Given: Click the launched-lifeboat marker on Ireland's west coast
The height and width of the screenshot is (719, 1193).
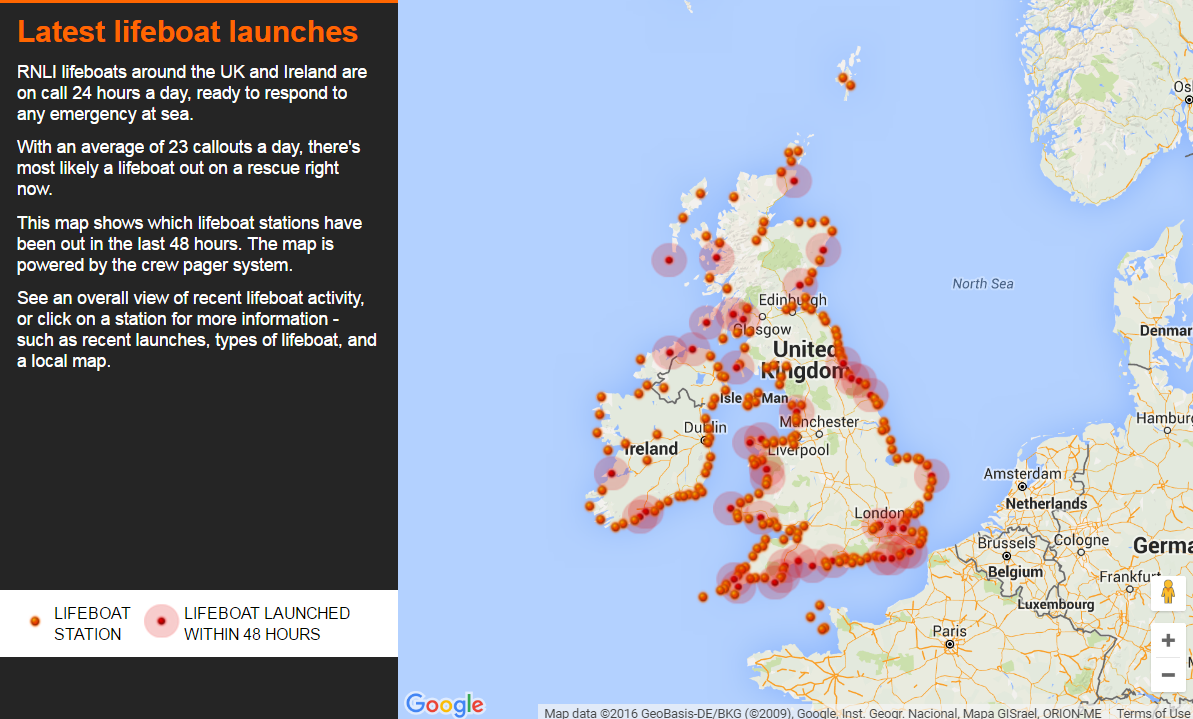Looking at the screenshot, I should [x=611, y=473].
